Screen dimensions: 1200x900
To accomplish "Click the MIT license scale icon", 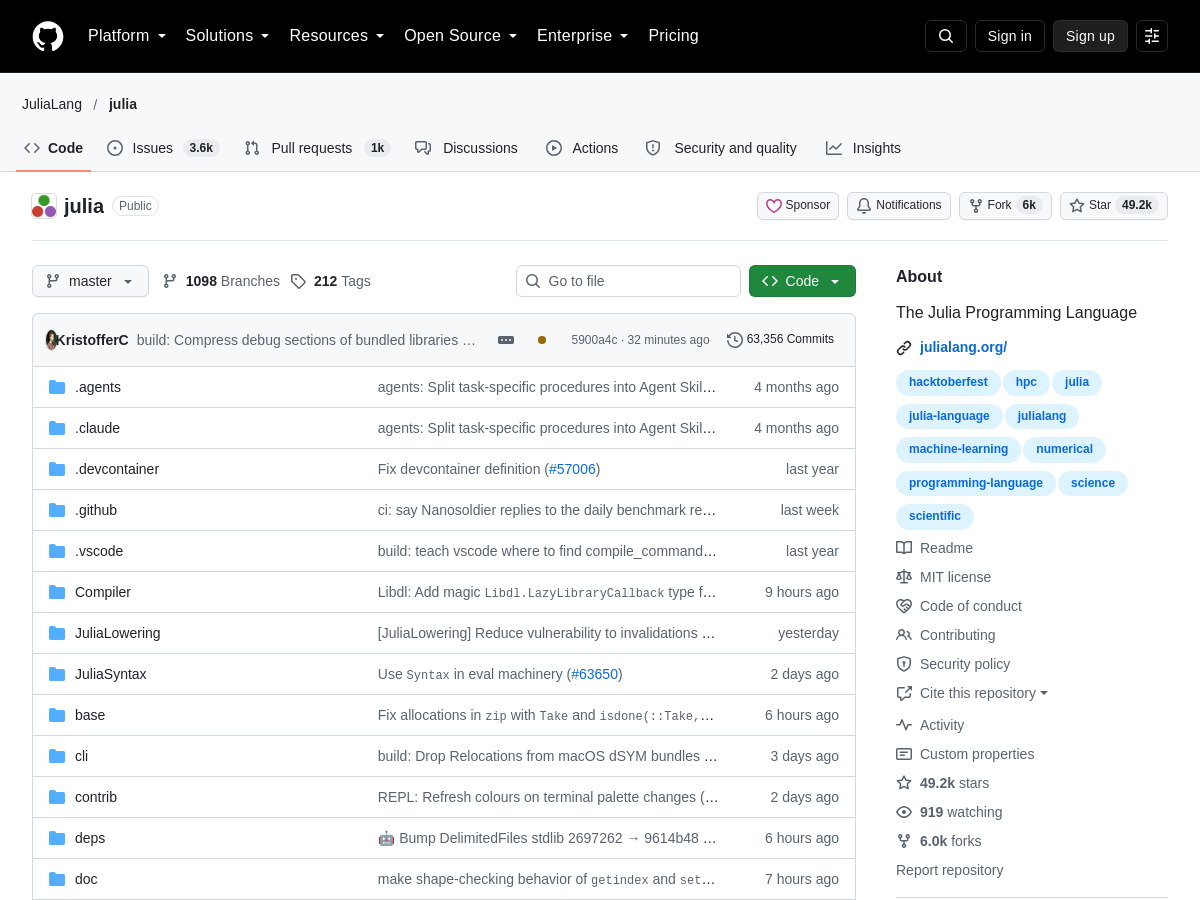I will click(904, 577).
